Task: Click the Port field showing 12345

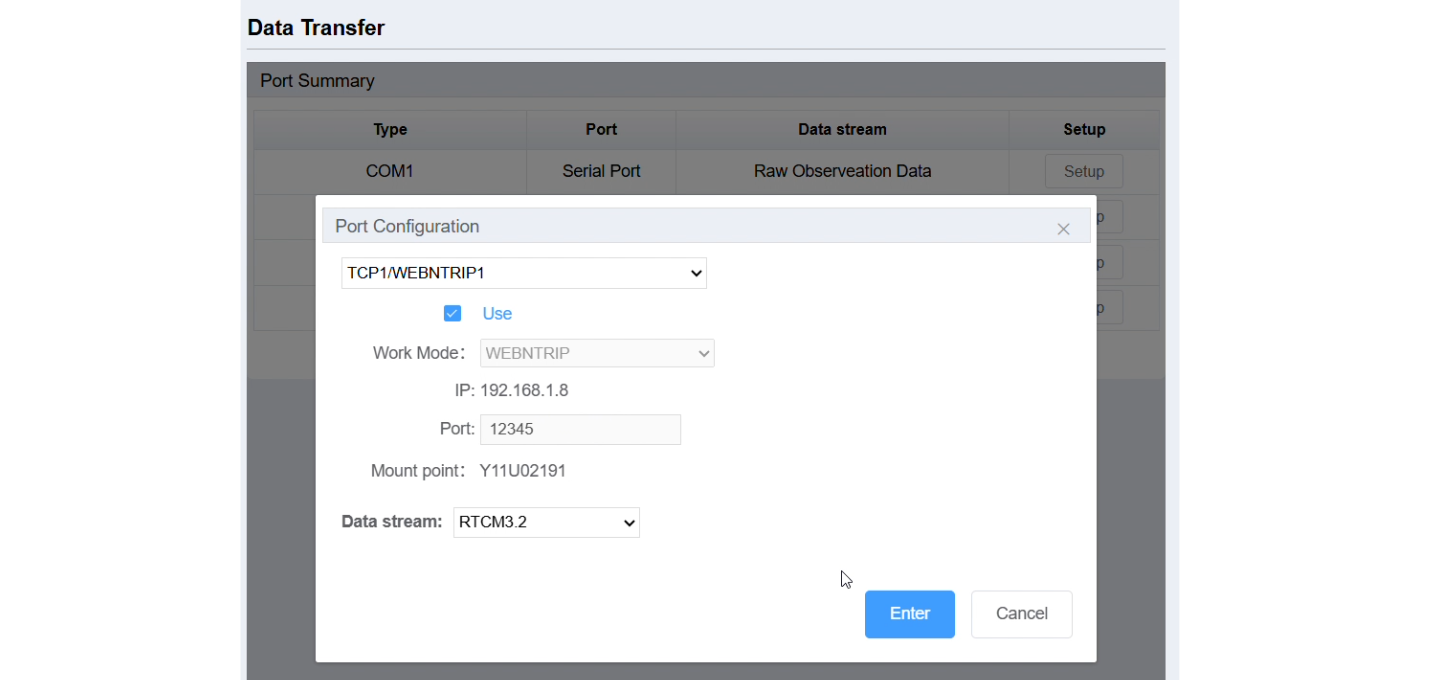Action: click(x=580, y=429)
